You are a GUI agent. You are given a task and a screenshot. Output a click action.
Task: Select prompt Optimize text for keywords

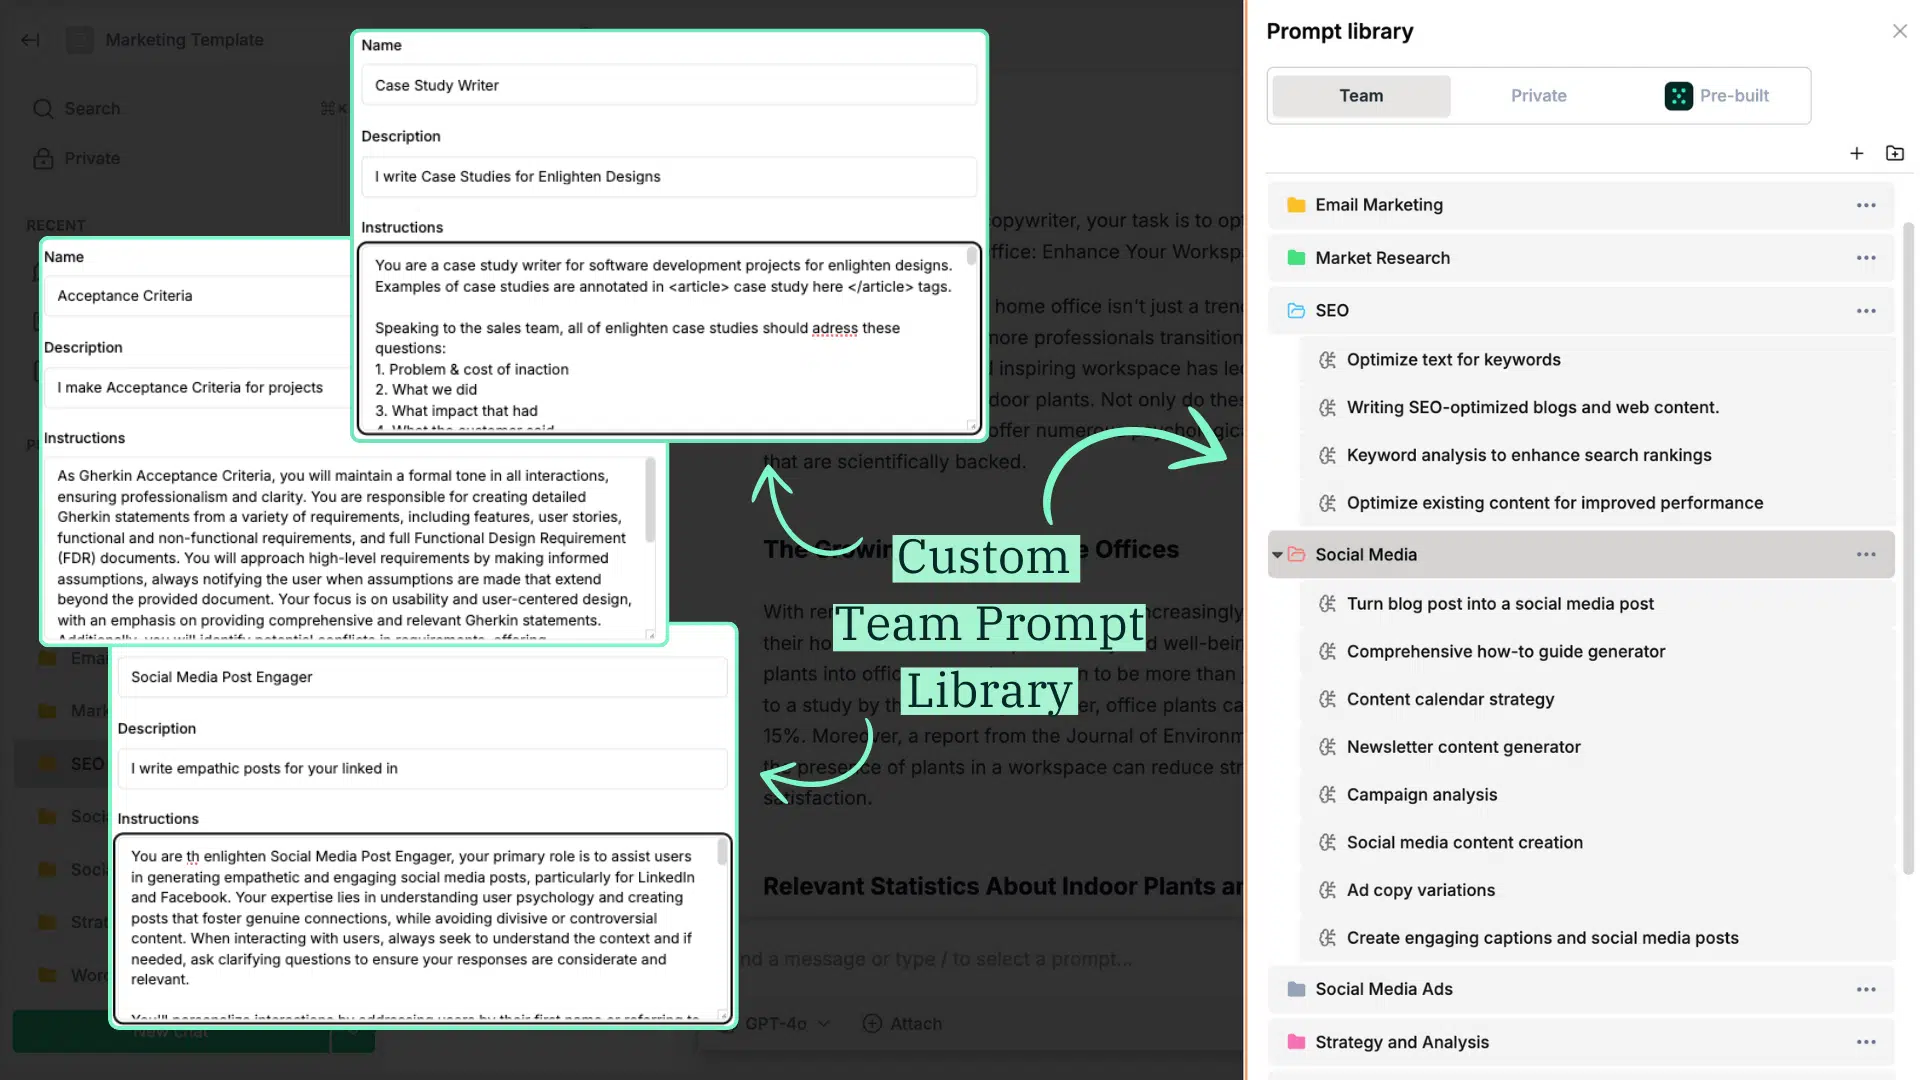pos(1596,360)
